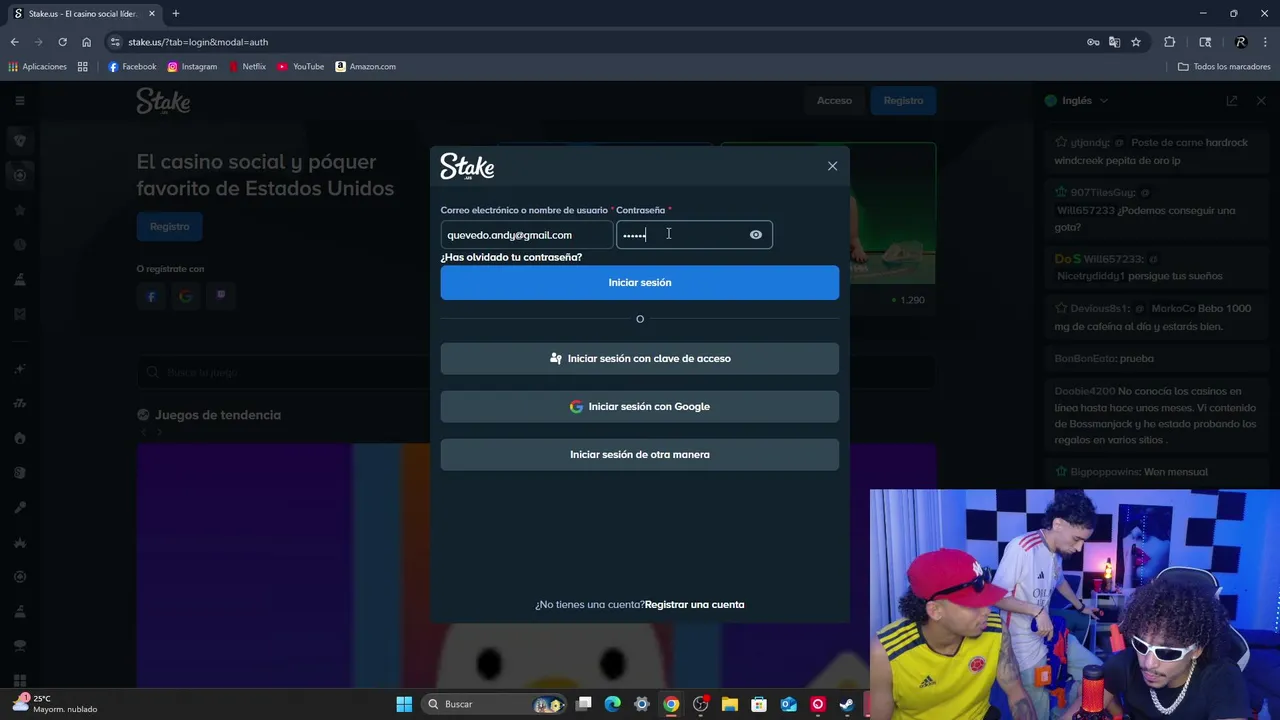This screenshot has width=1280, height=720.
Task: Open Windows Start menu
Action: coord(404,704)
